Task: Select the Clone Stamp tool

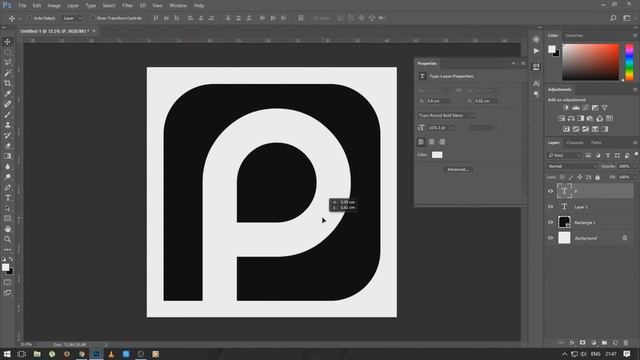Action: pos(7,125)
